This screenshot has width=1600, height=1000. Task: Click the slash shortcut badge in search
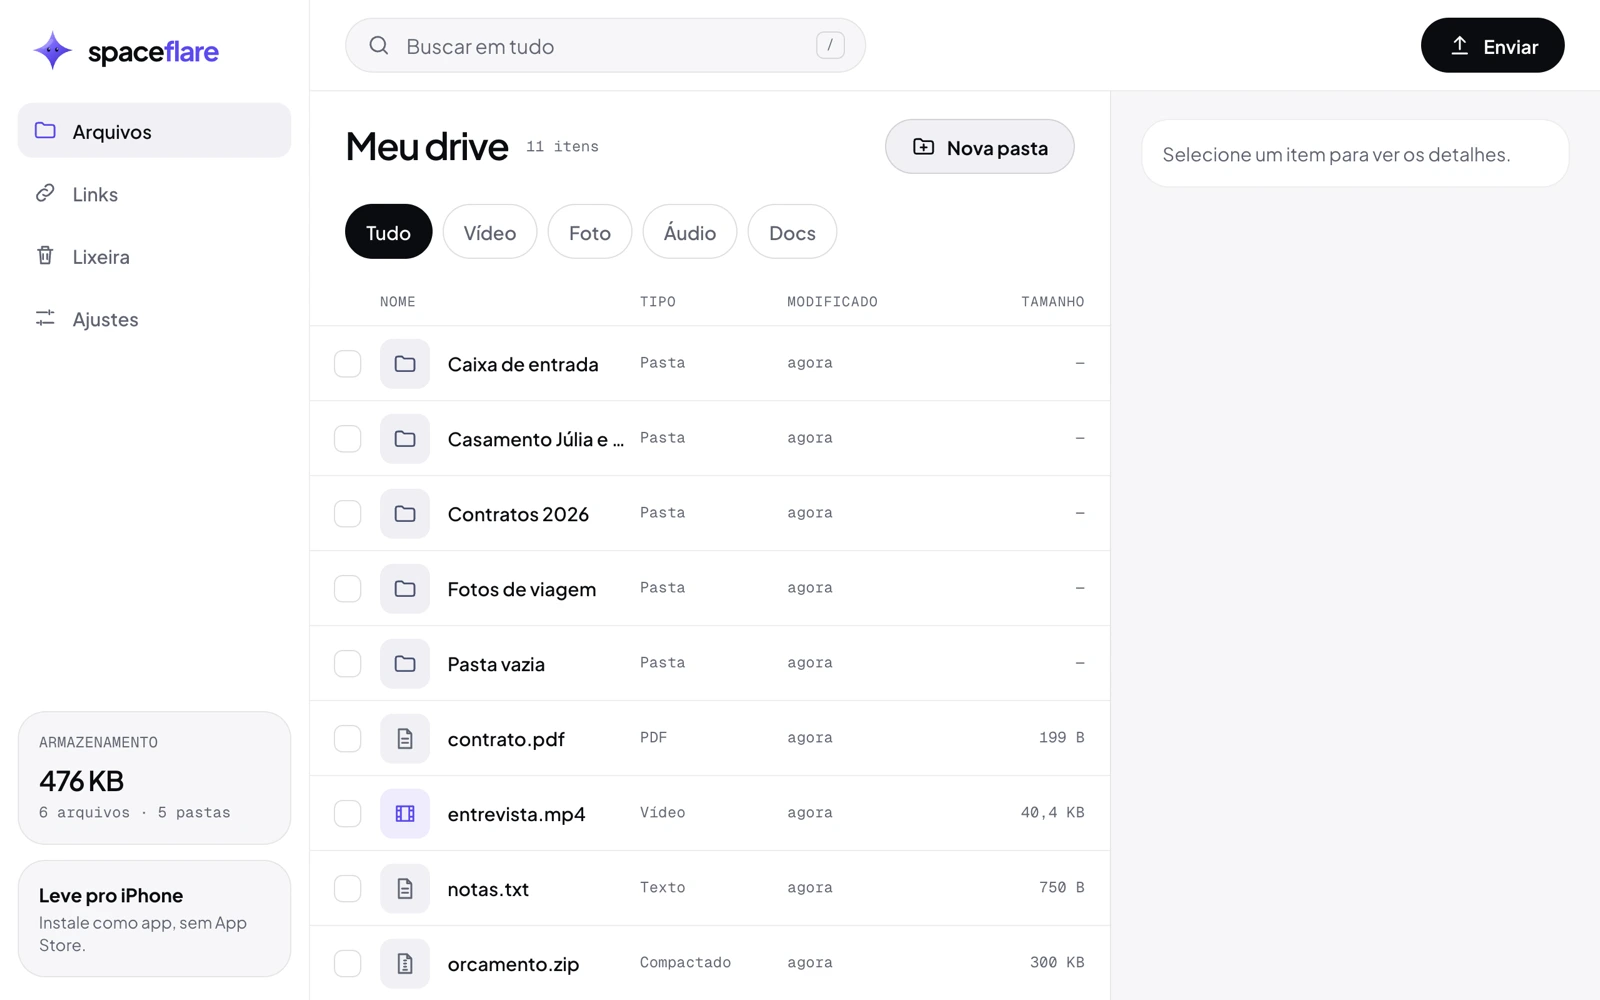pyautogui.click(x=830, y=45)
